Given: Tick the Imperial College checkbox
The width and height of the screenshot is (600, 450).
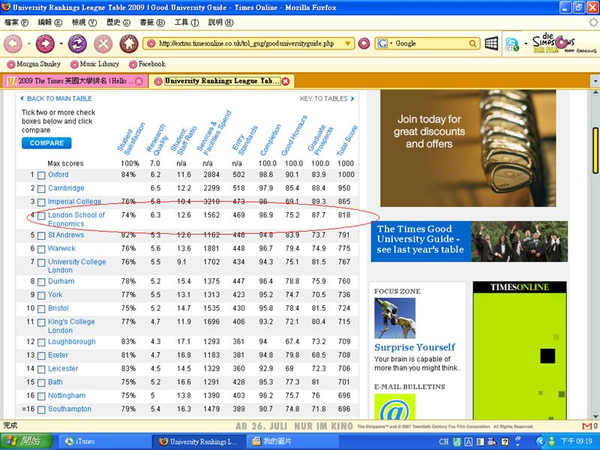Looking at the screenshot, I should [x=41, y=202].
